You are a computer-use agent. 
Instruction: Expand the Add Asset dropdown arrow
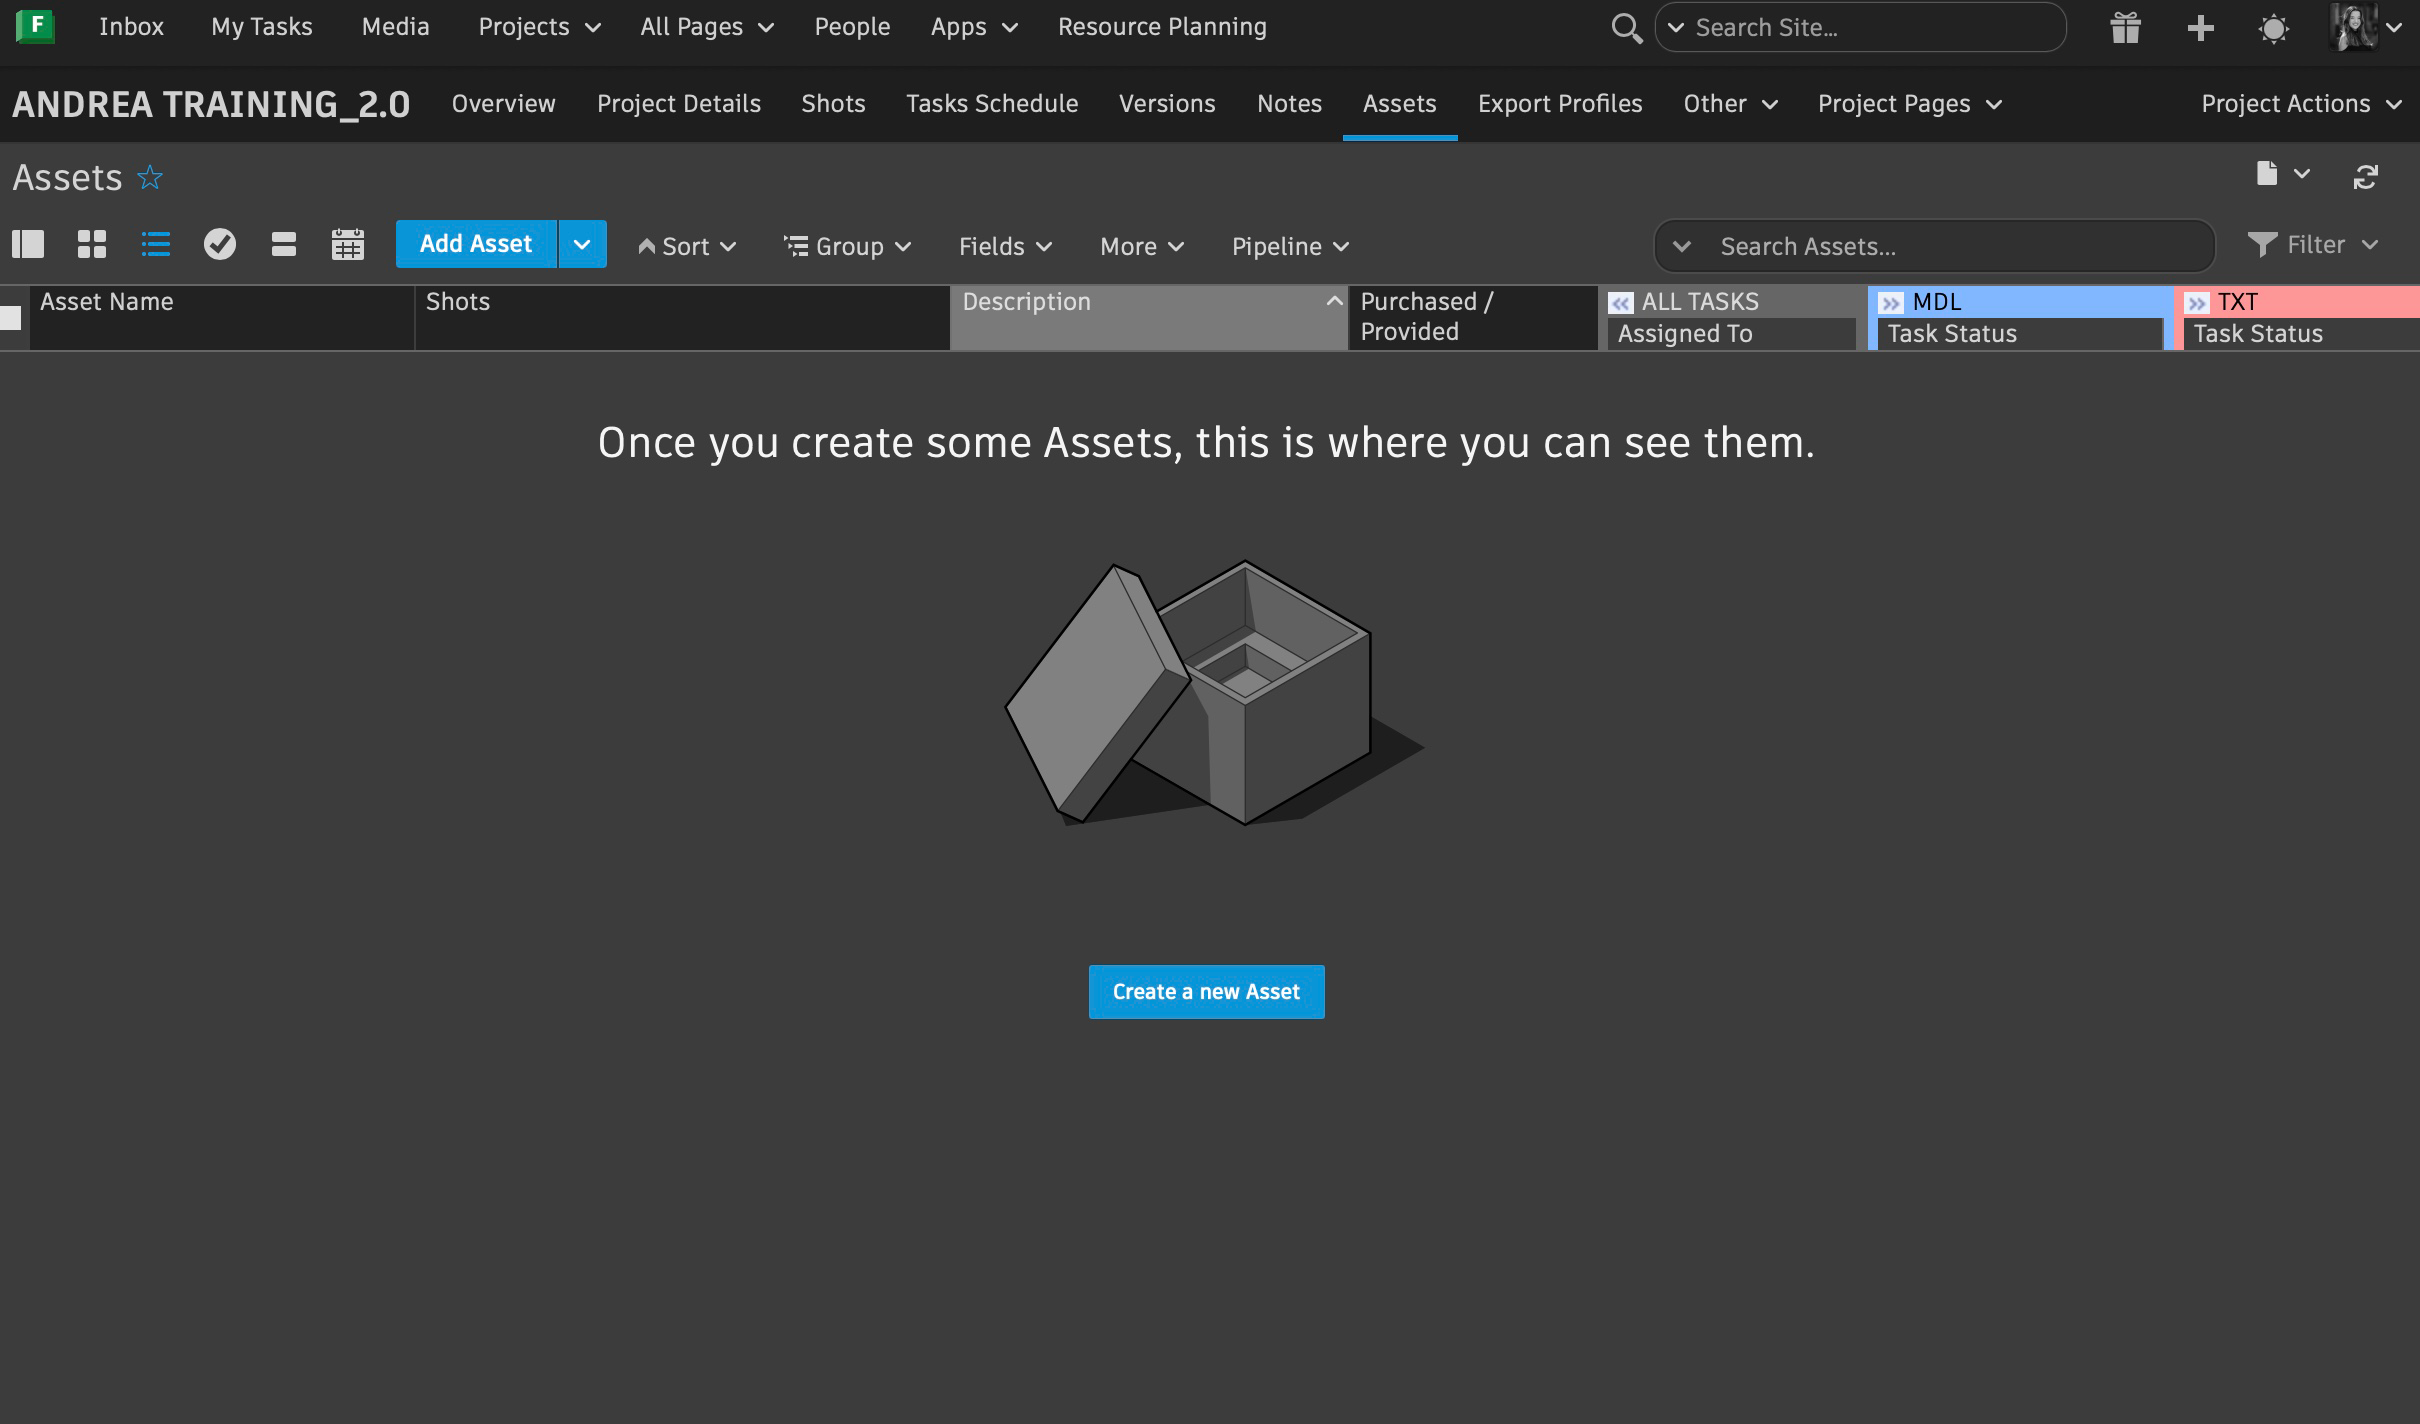(x=582, y=245)
